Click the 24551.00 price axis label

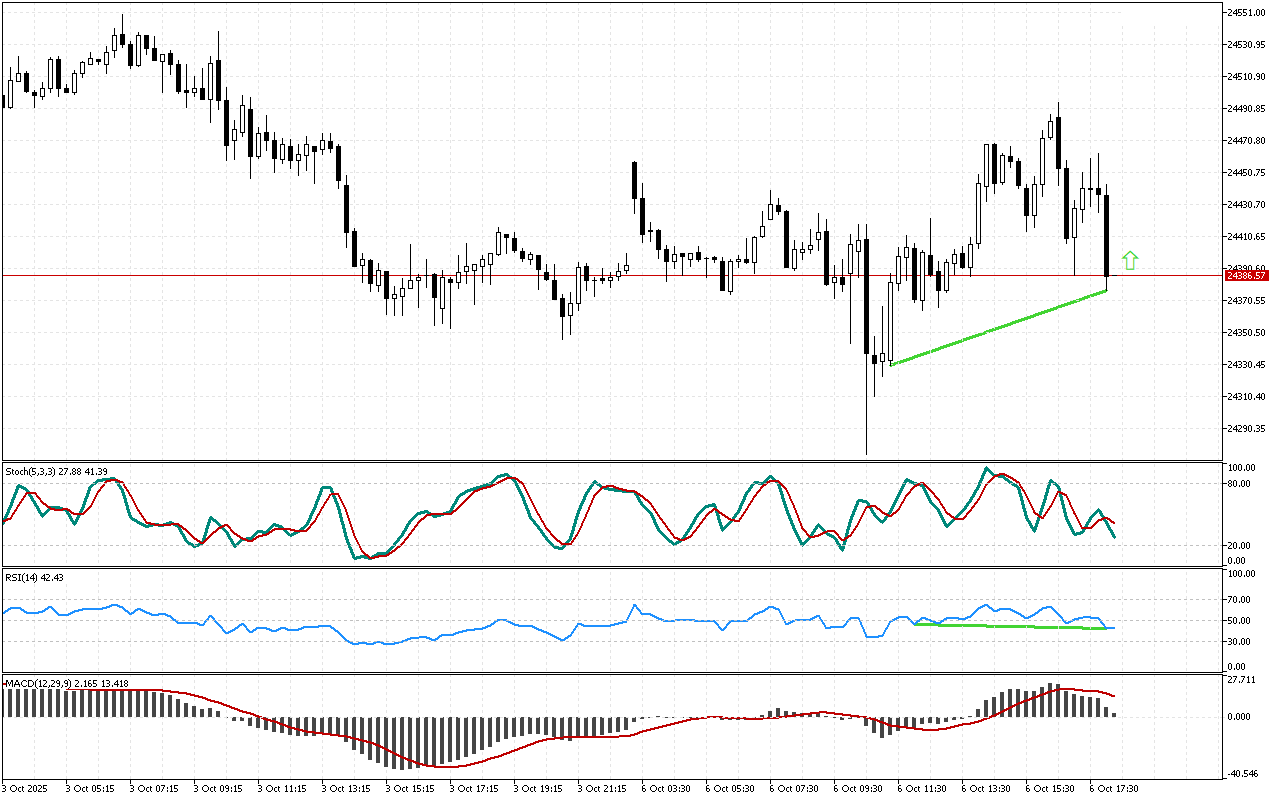(x=1246, y=12)
